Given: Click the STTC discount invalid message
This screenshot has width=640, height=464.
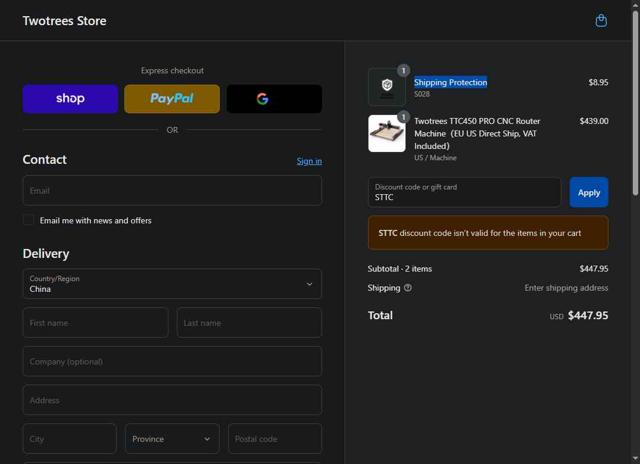Looking at the screenshot, I should [x=488, y=233].
